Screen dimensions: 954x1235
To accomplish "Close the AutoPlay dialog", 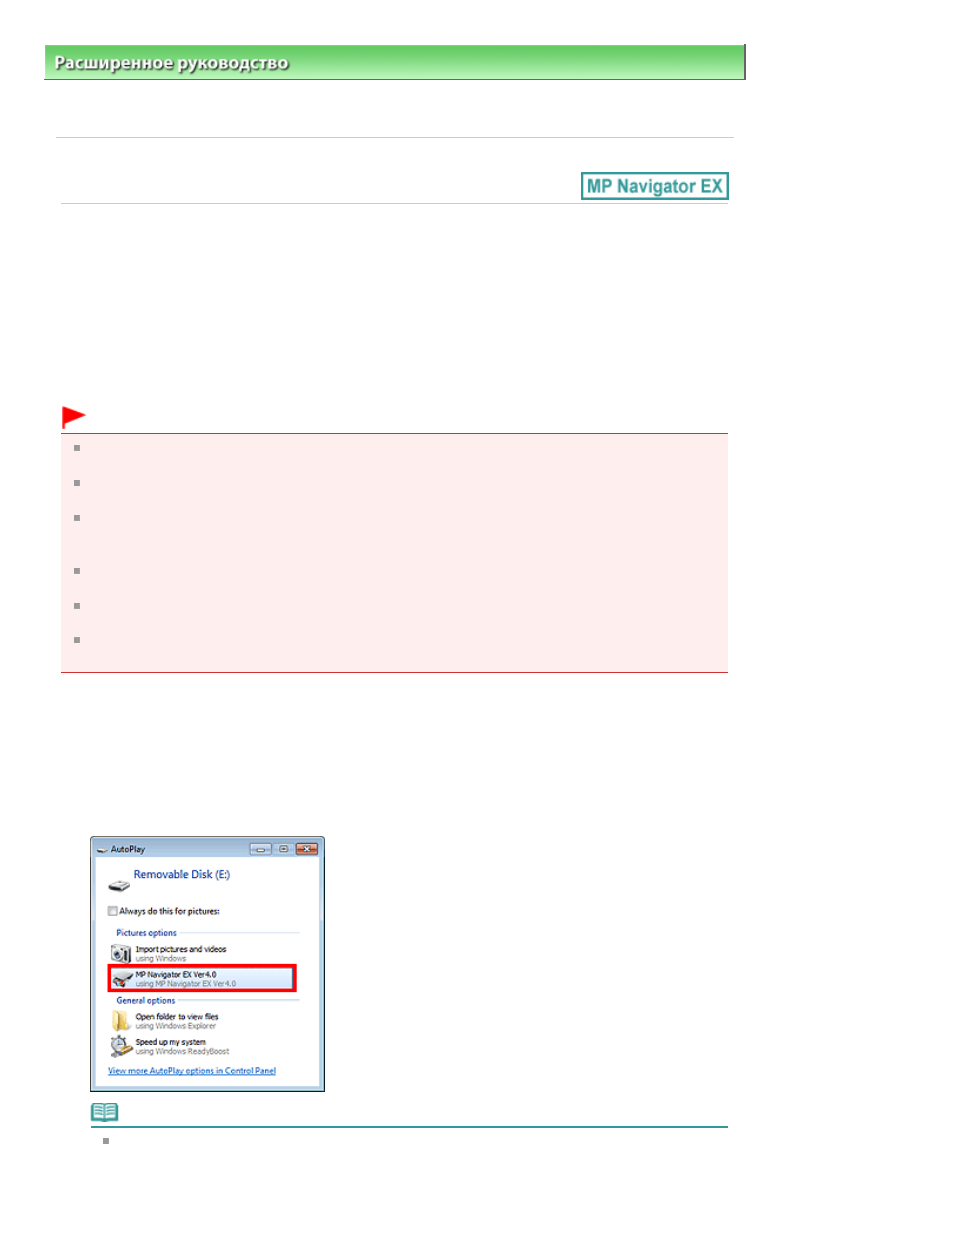I will click(307, 849).
